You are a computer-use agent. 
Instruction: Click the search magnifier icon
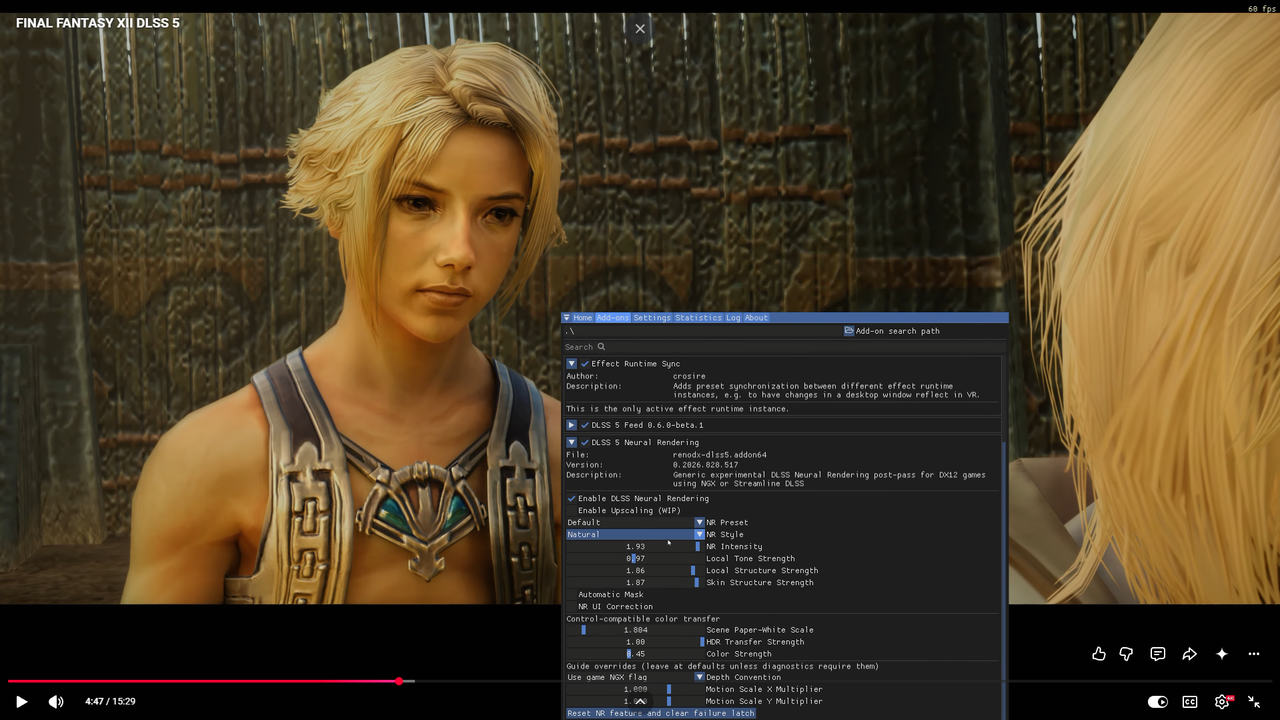601,347
